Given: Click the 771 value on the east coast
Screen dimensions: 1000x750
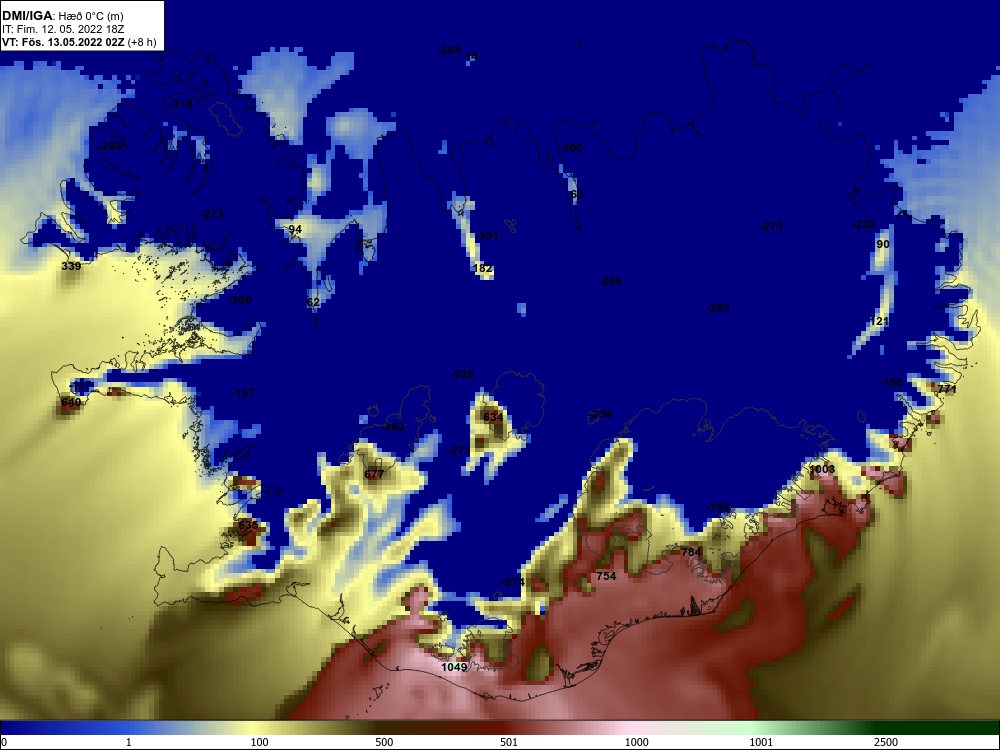Looking at the screenshot, I should (947, 389).
